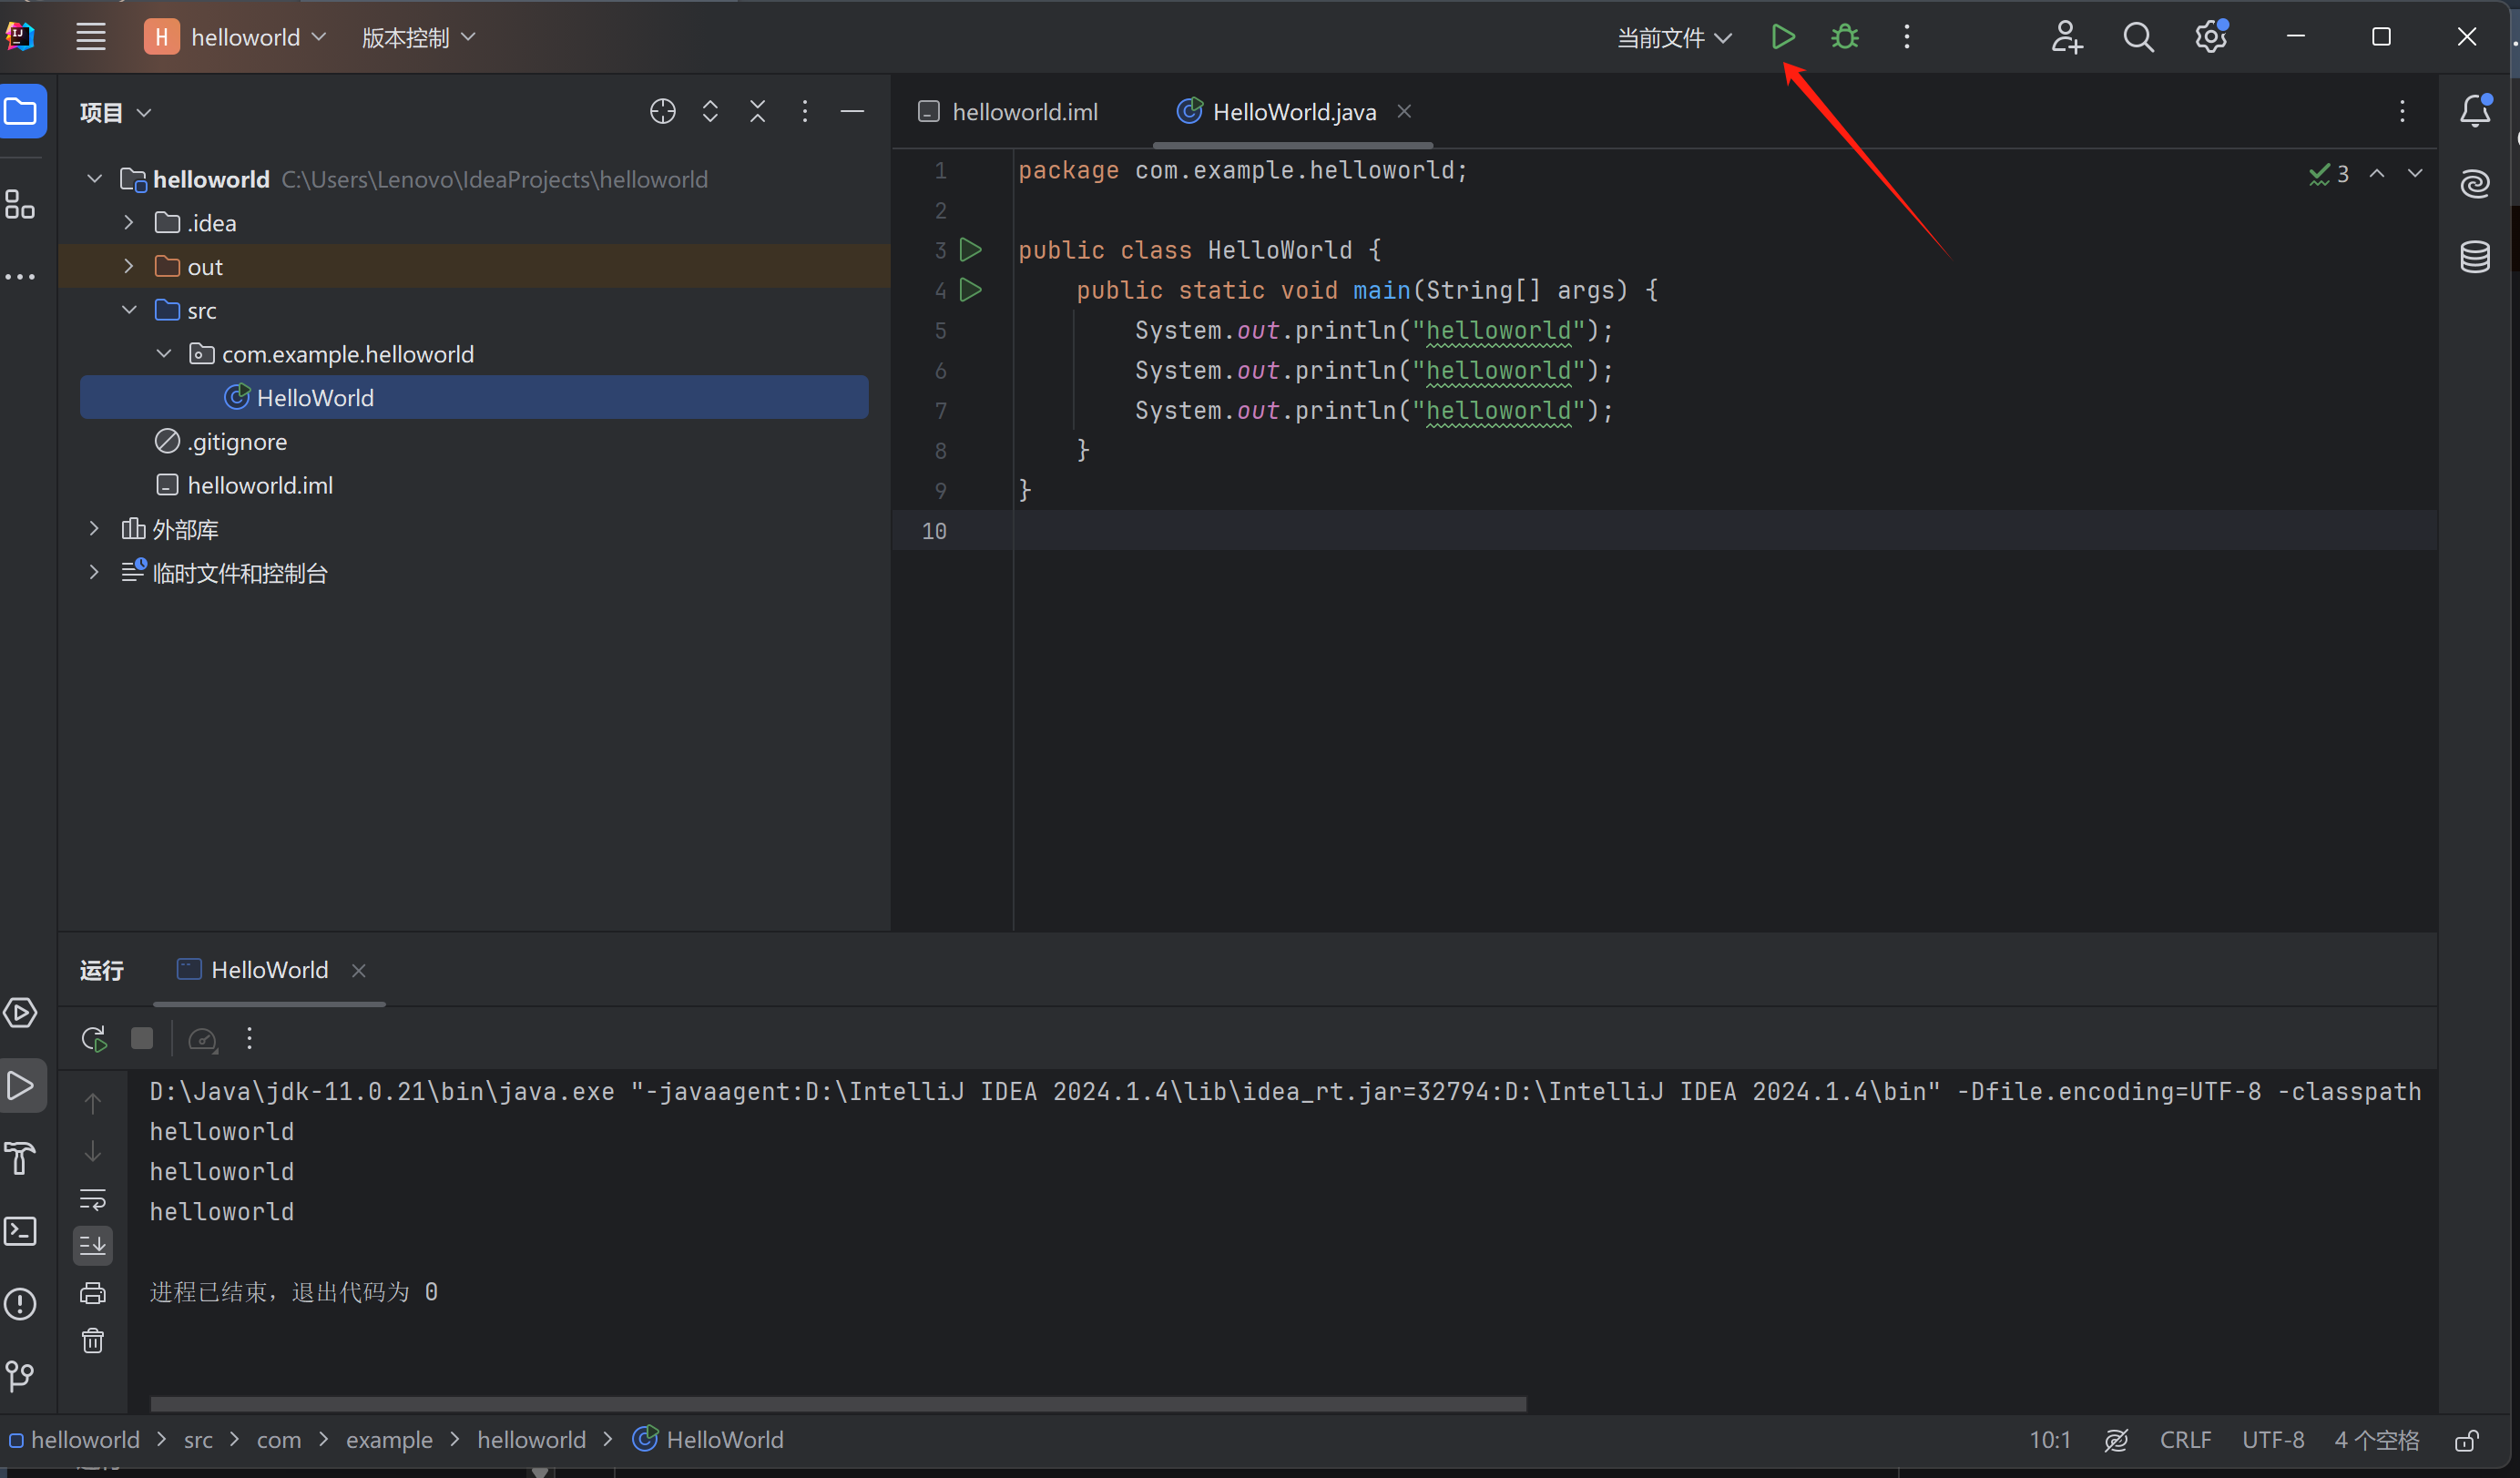Click CRLF line separator in status bar
Image resolution: width=2520 pixels, height=1478 pixels.
2184,1440
